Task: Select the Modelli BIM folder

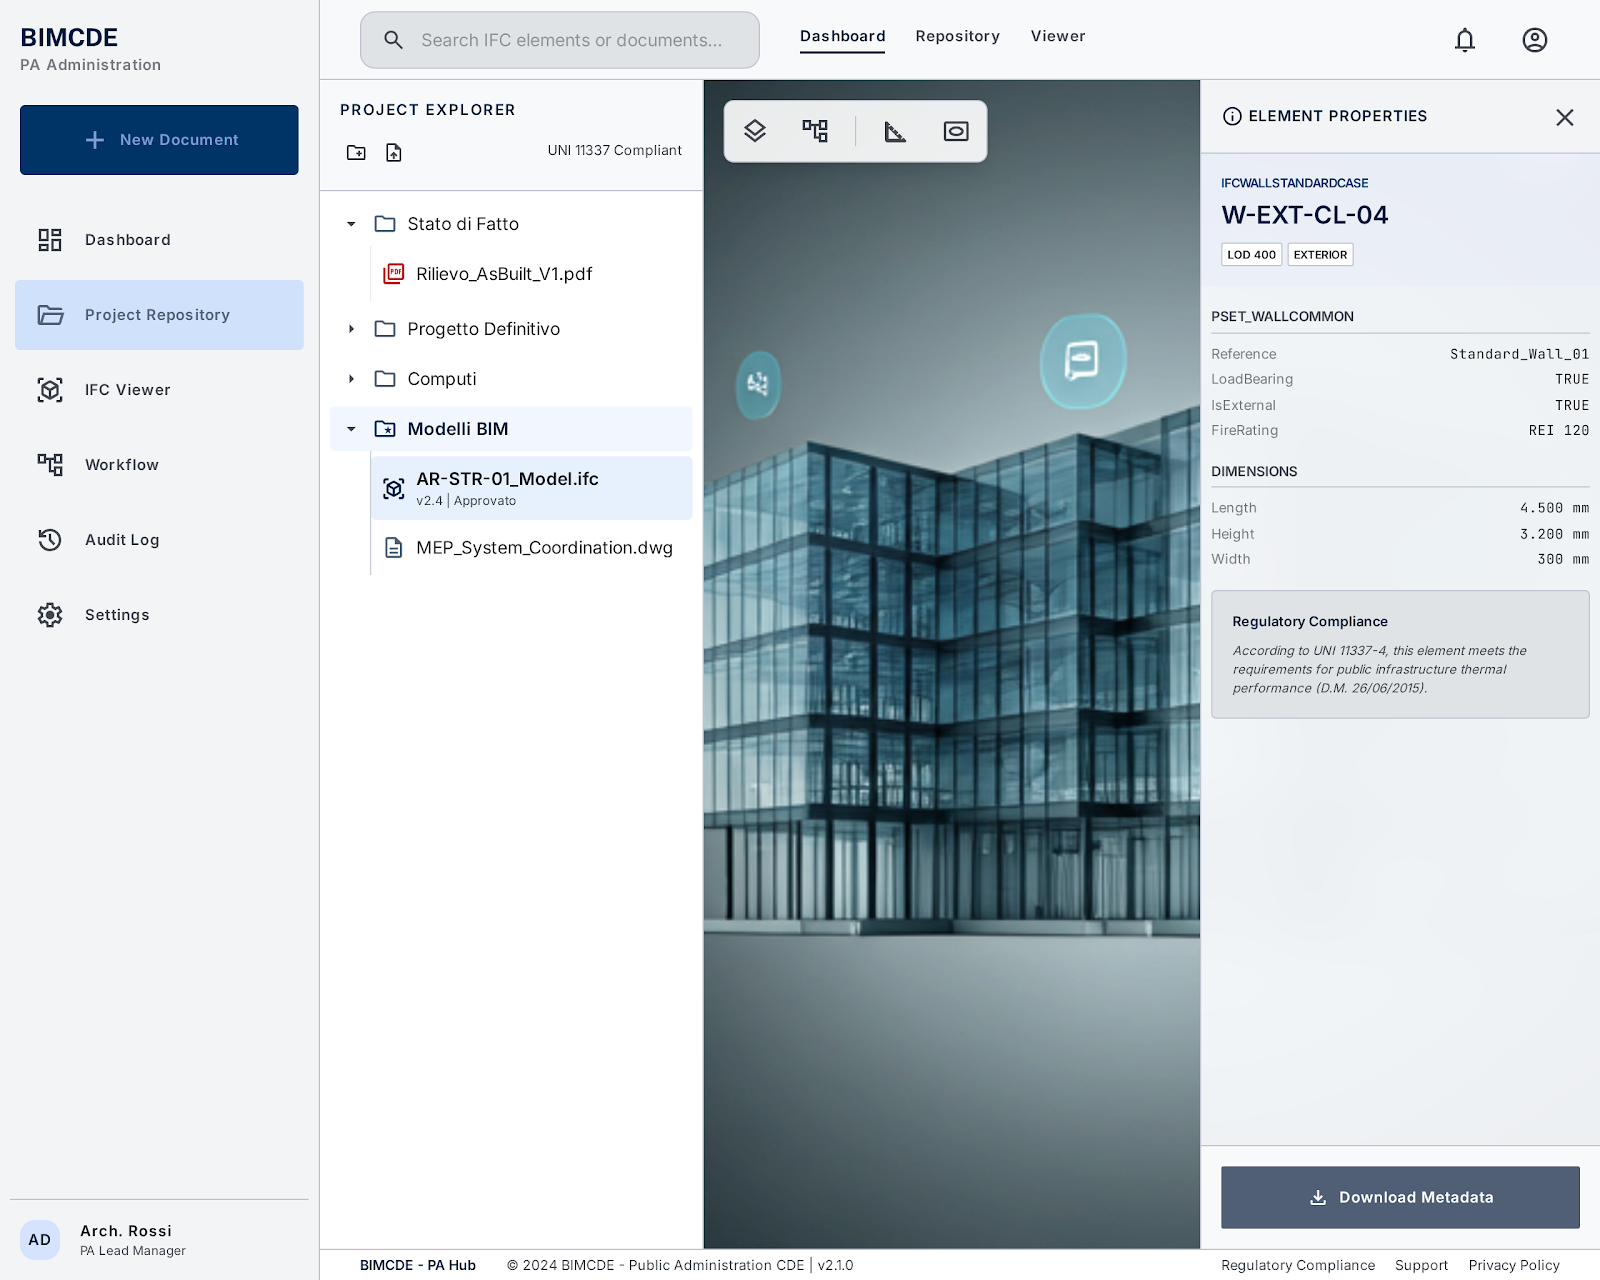Action: [x=511, y=429]
